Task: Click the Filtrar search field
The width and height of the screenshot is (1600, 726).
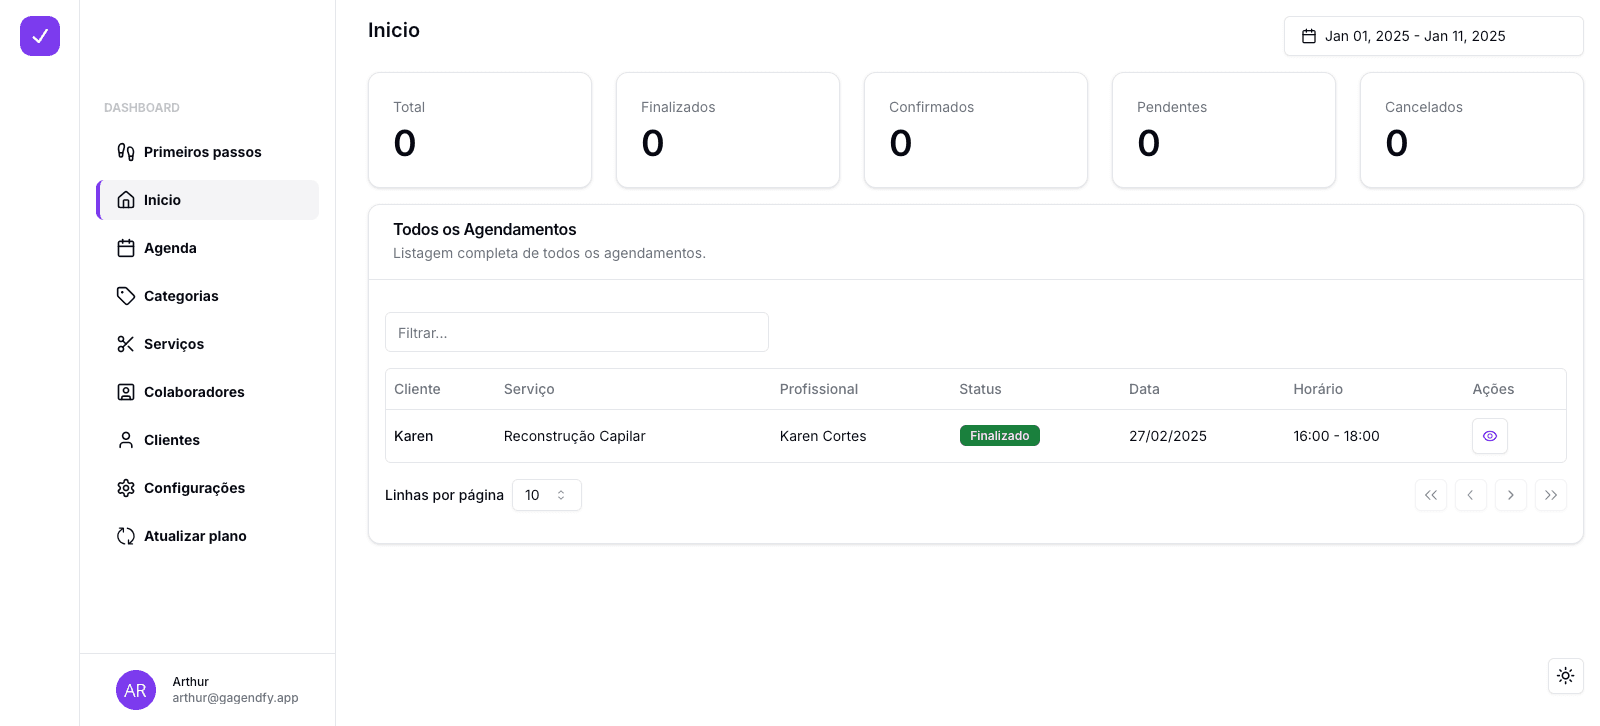Action: tap(576, 332)
